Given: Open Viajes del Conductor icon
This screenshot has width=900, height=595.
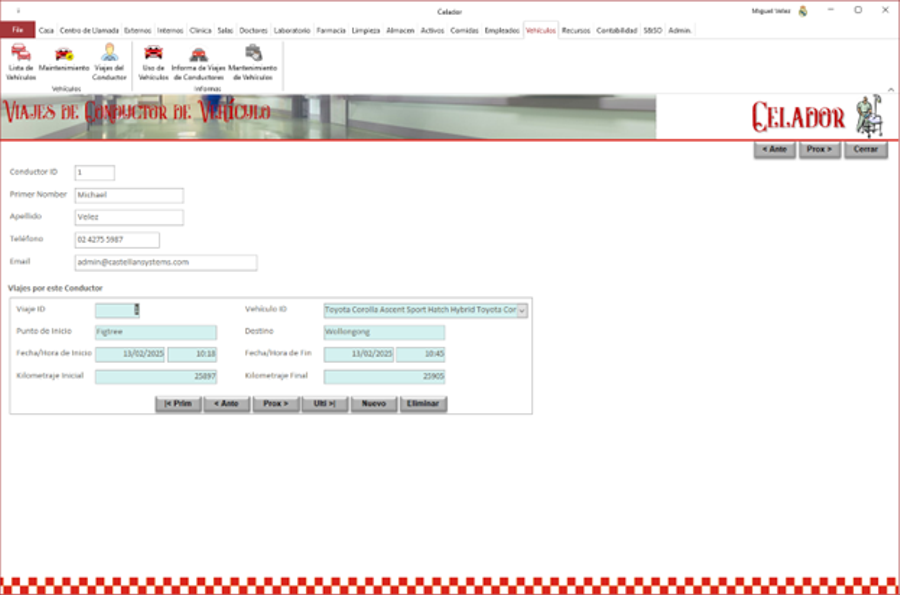Looking at the screenshot, I should [109, 61].
